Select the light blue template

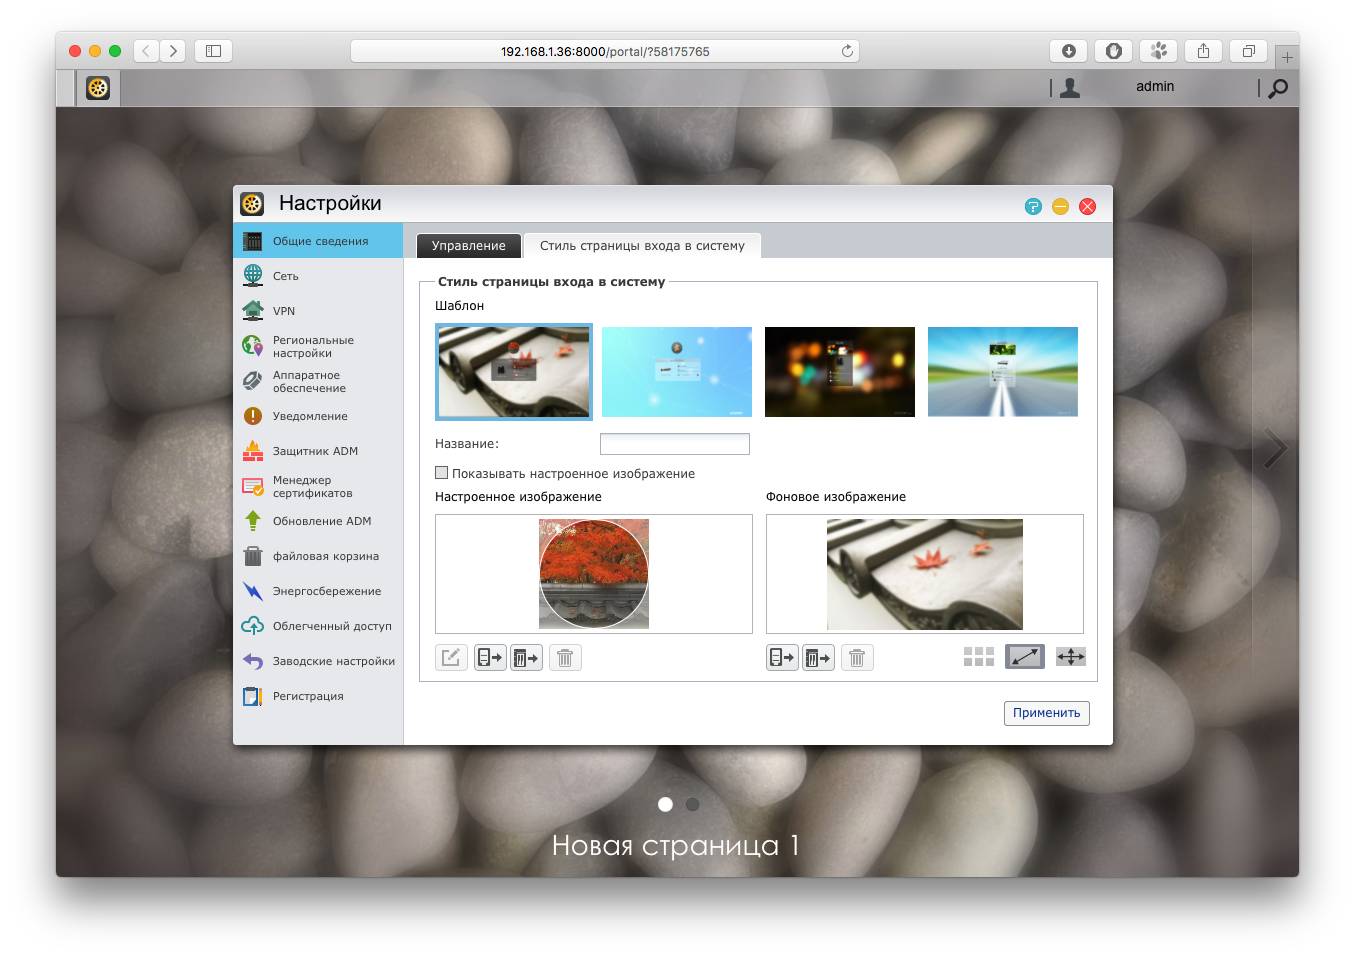tap(677, 371)
